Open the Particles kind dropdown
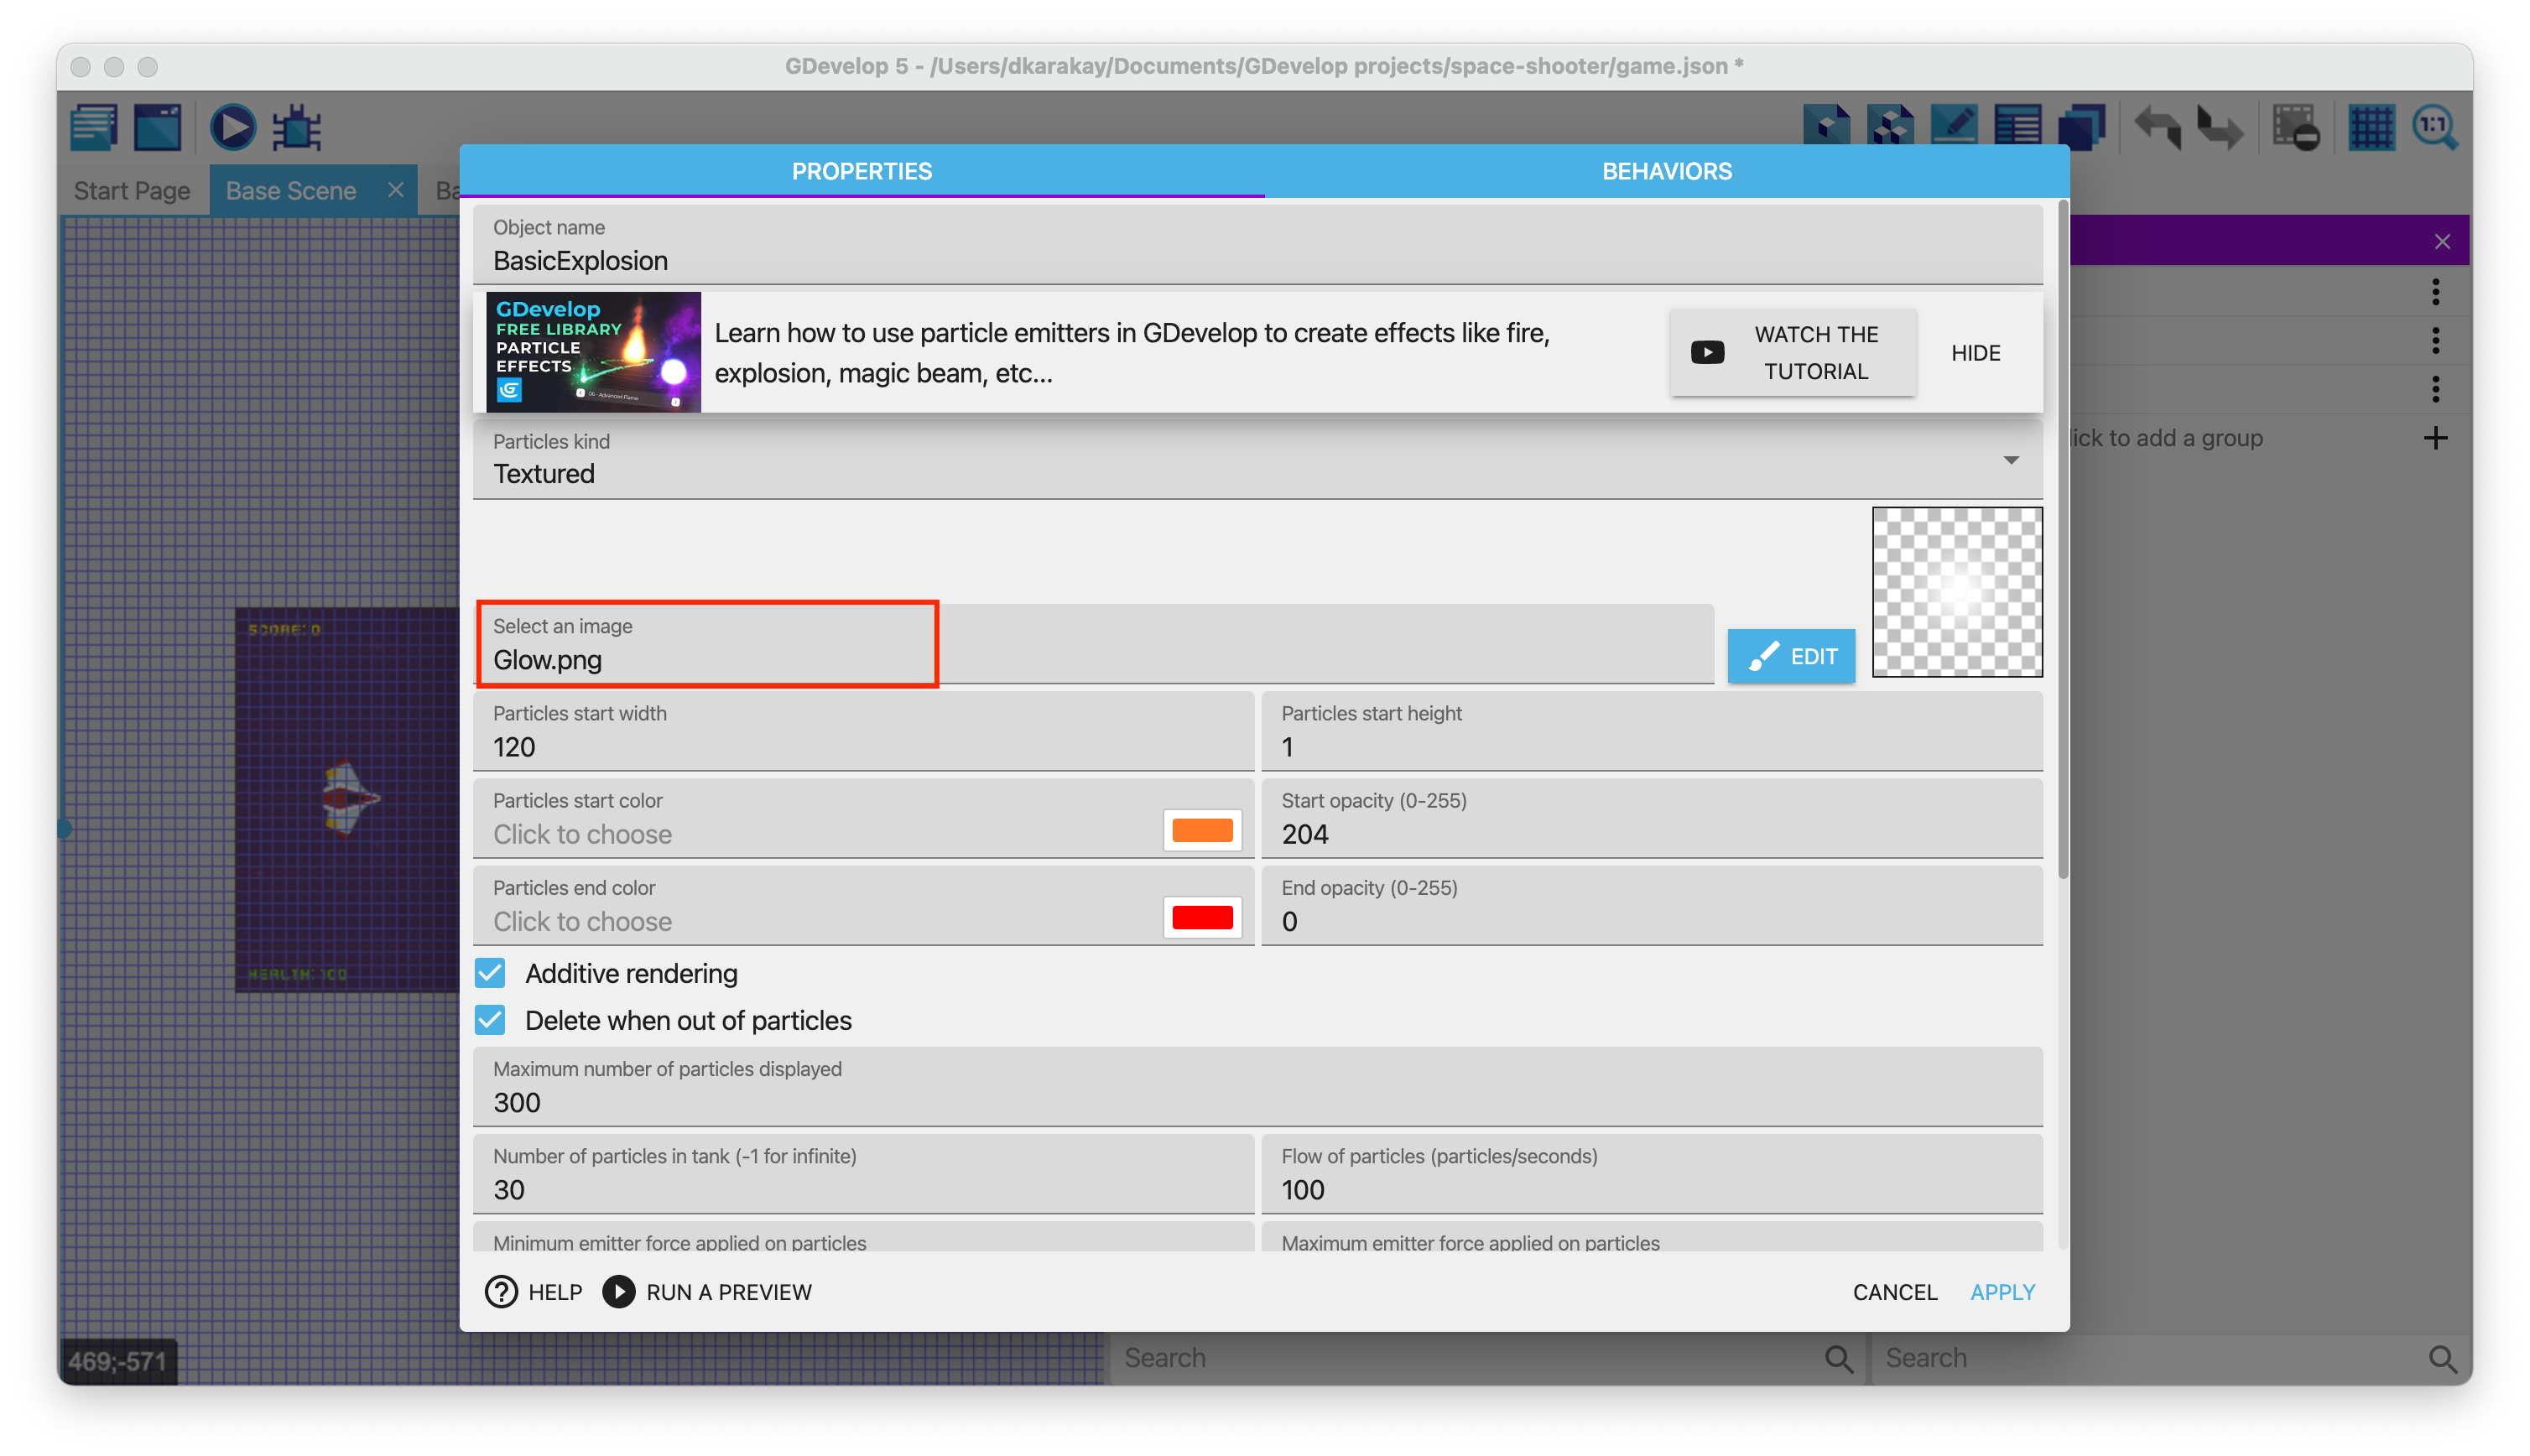Viewport: 2530px width, 1456px height. [2010, 460]
